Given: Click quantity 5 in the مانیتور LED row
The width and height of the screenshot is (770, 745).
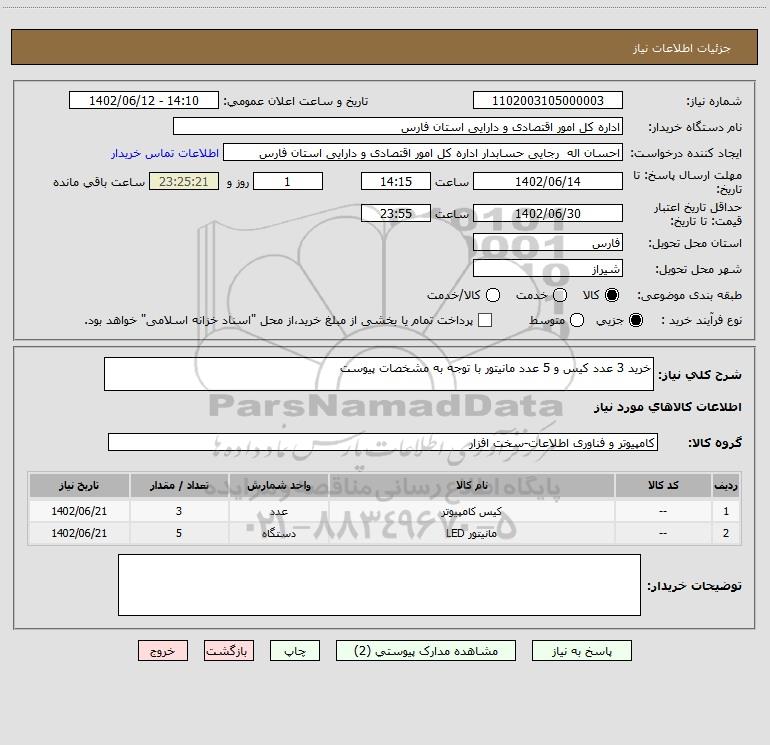Looking at the screenshot, I should [179, 533].
